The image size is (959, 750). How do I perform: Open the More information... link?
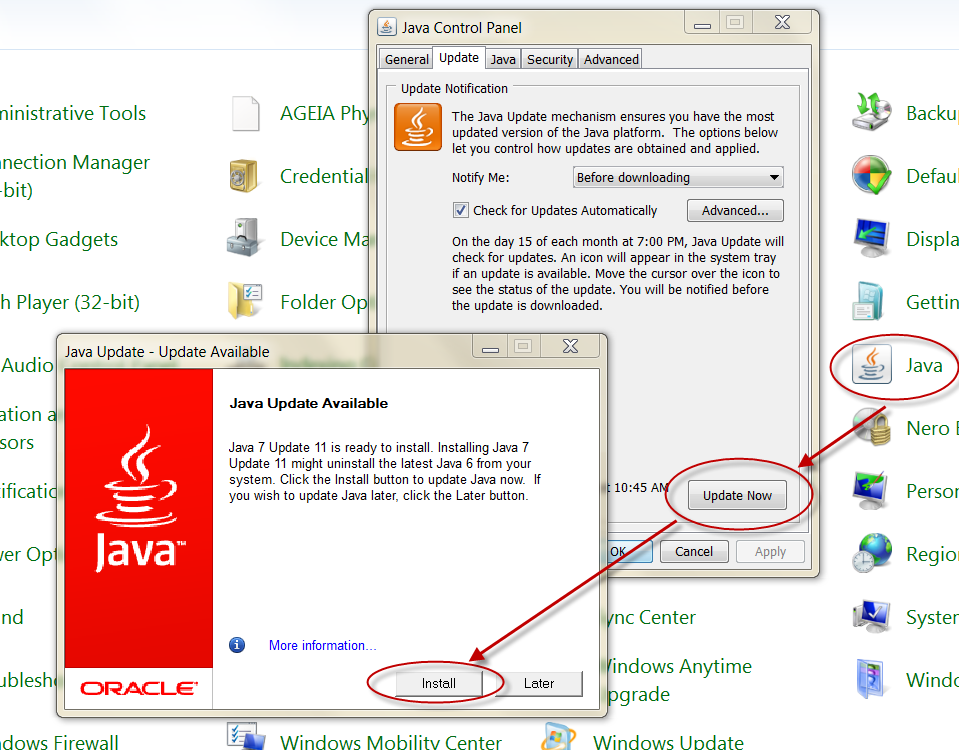(322, 645)
